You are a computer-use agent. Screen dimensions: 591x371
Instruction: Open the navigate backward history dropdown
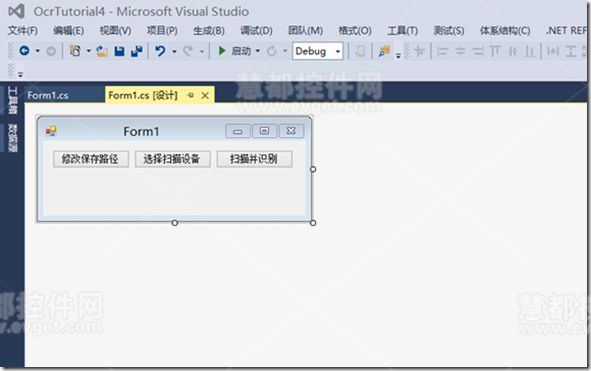[x=38, y=51]
